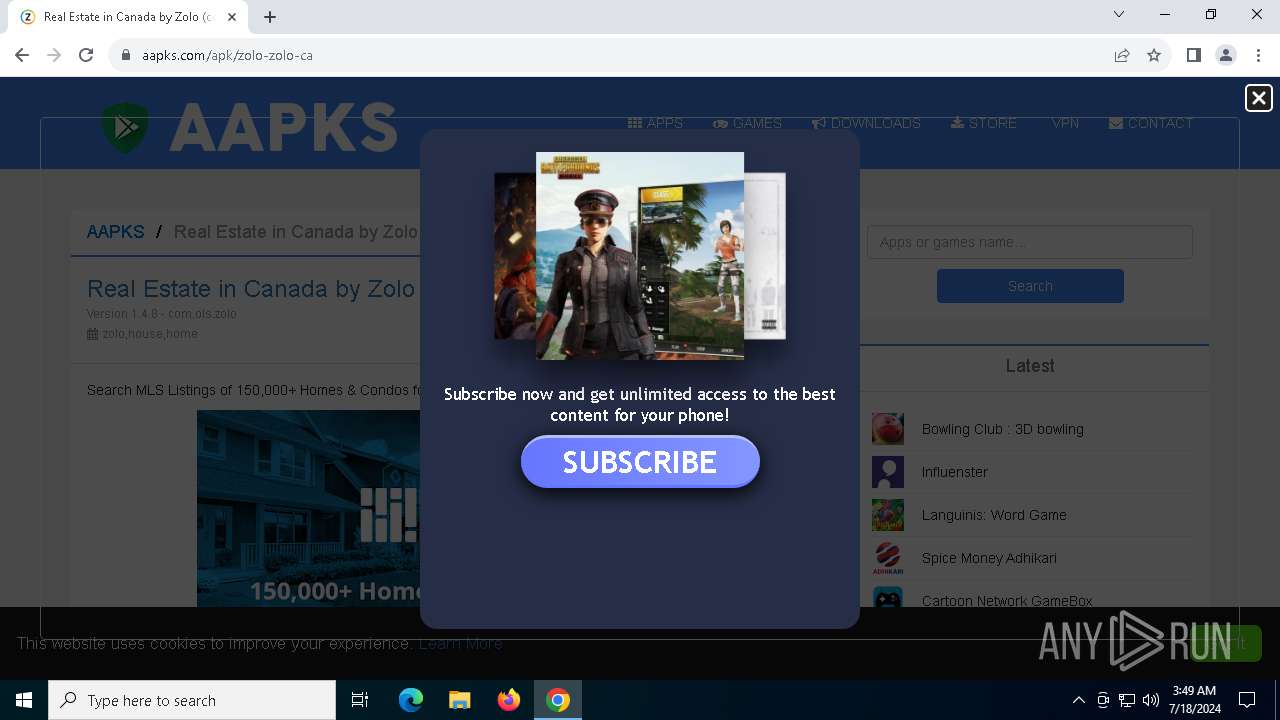The image size is (1280, 720).
Task: Bookmark this tab with star icon
Action: coord(1154,55)
